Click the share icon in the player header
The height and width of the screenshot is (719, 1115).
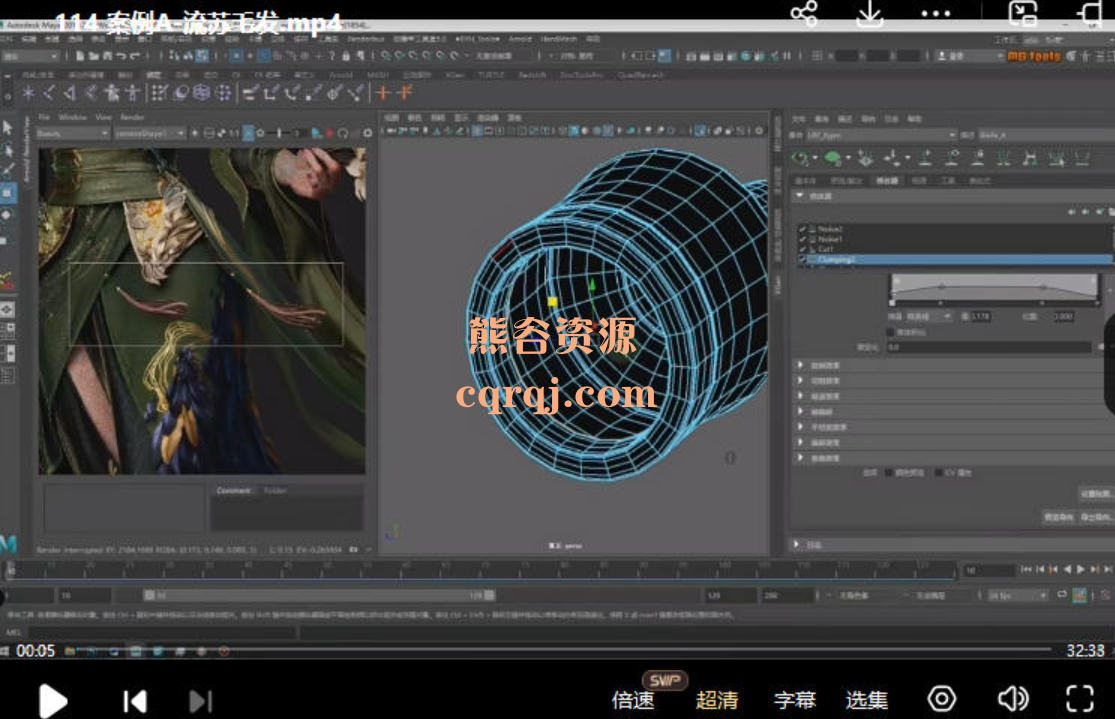coord(804,14)
